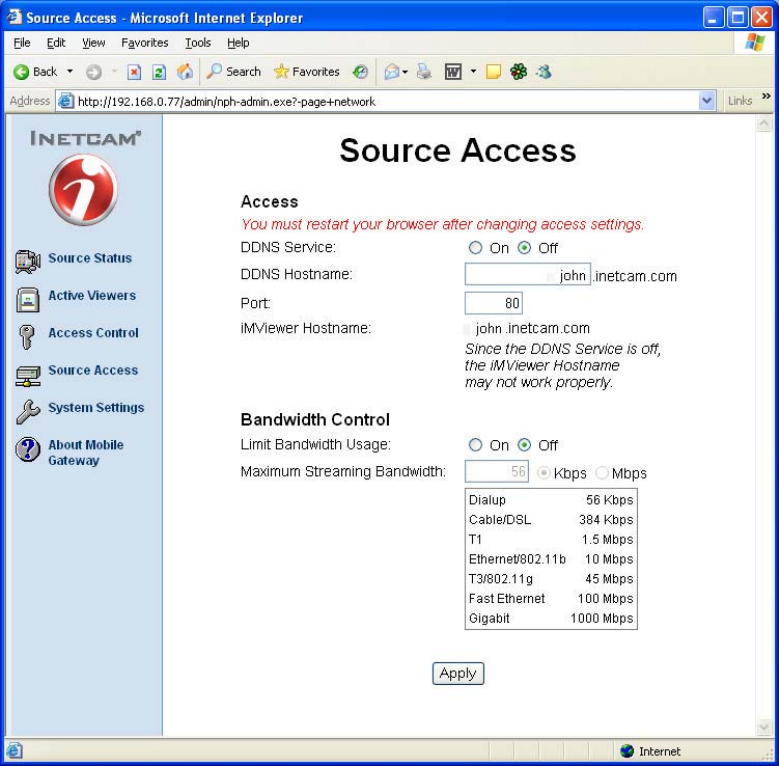Open the View menu
Screen dimensions: 779x766
click(x=93, y=43)
